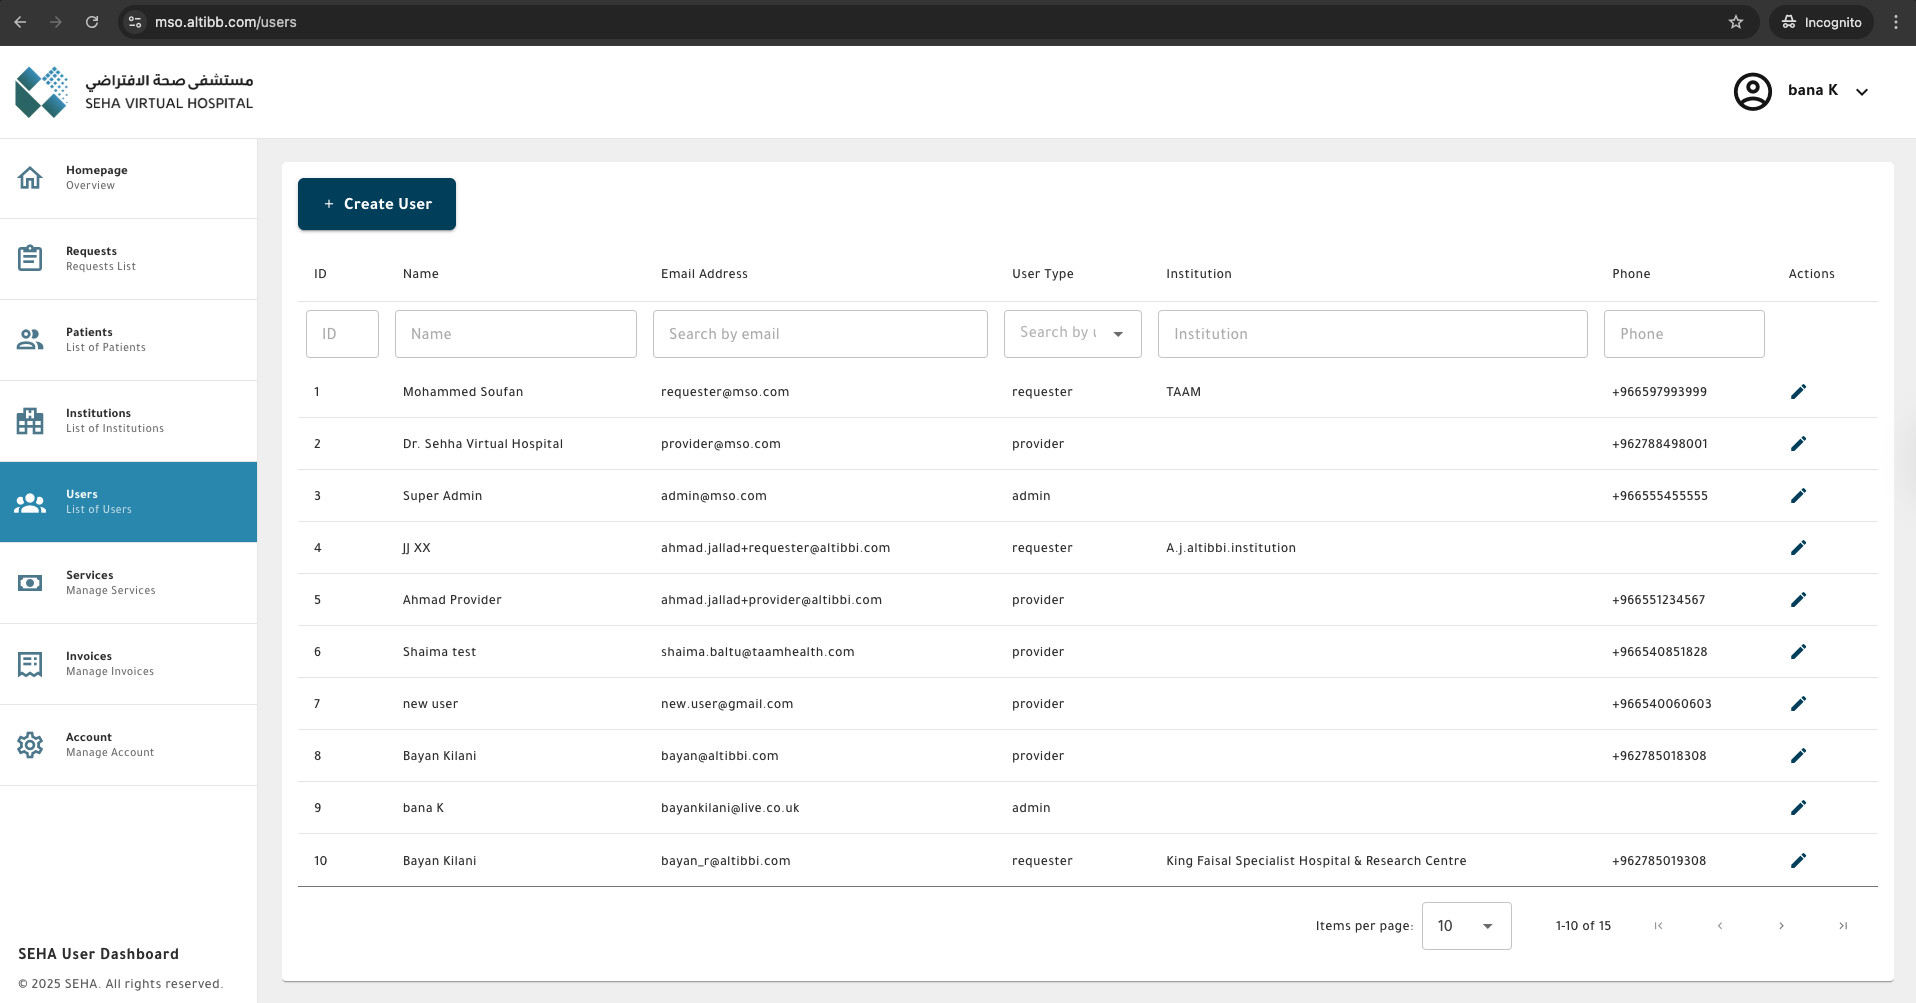Click the Patients sidebar icon
Image resolution: width=1916 pixels, height=1003 pixels.
click(x=30, y=339)
